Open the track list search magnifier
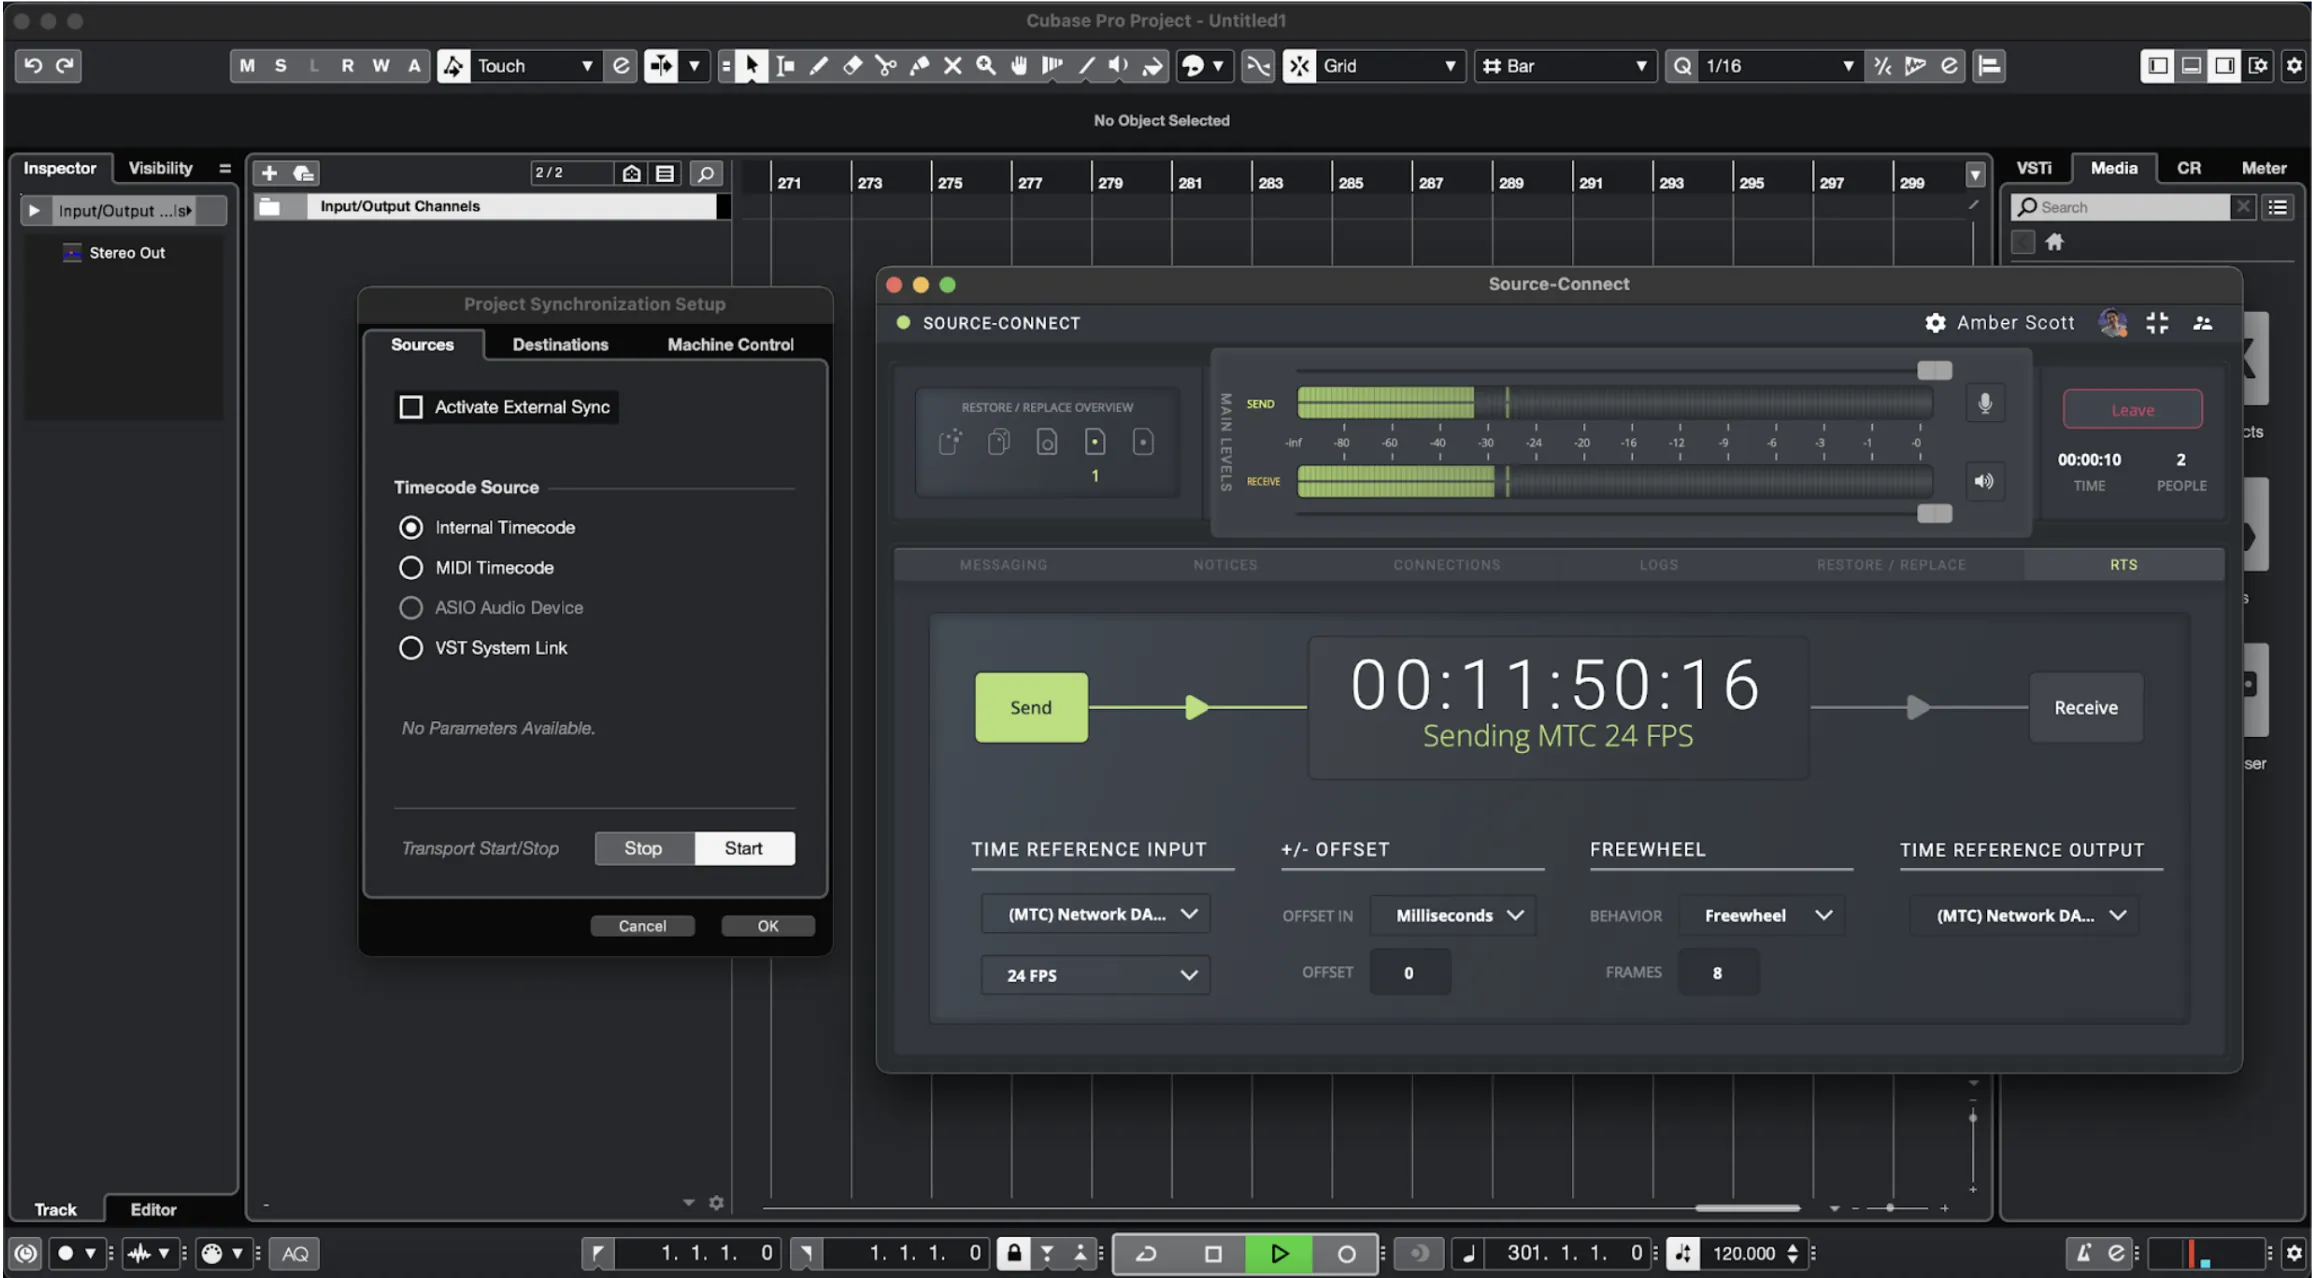 [x=706, y=174]
